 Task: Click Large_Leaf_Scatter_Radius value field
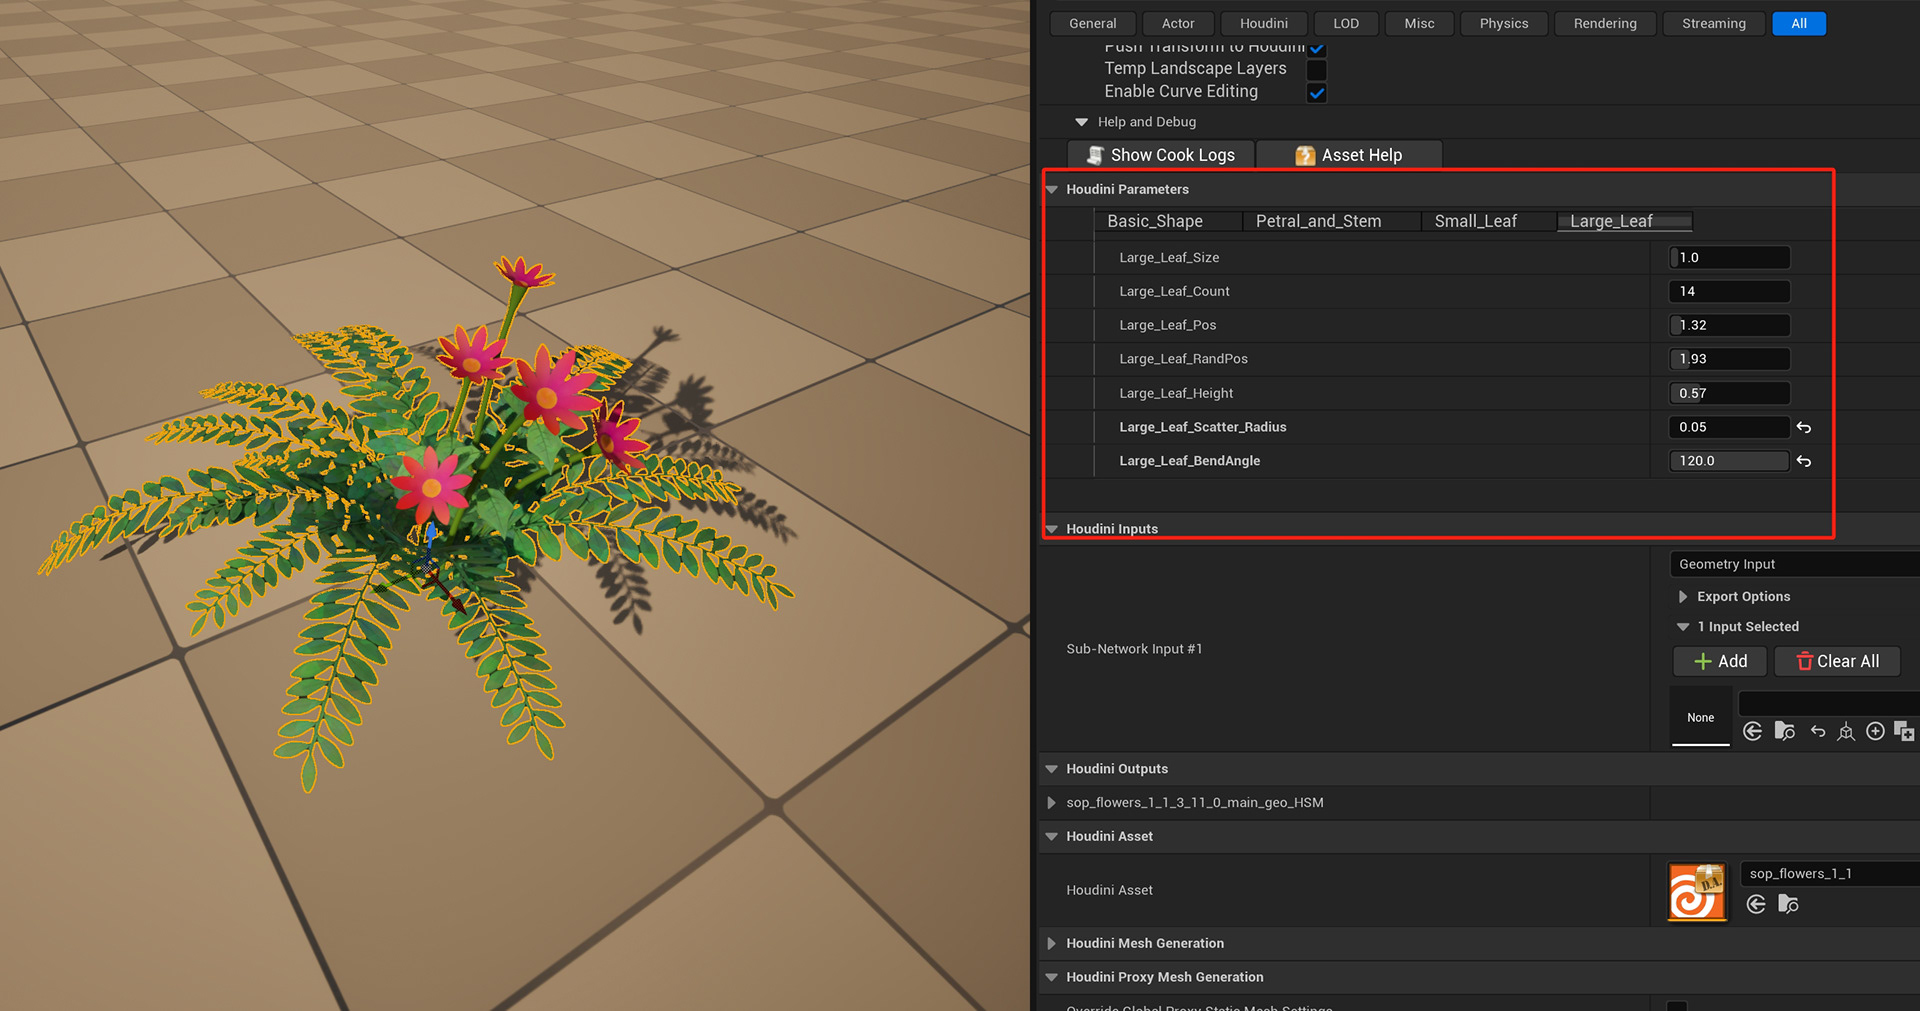1729,427
